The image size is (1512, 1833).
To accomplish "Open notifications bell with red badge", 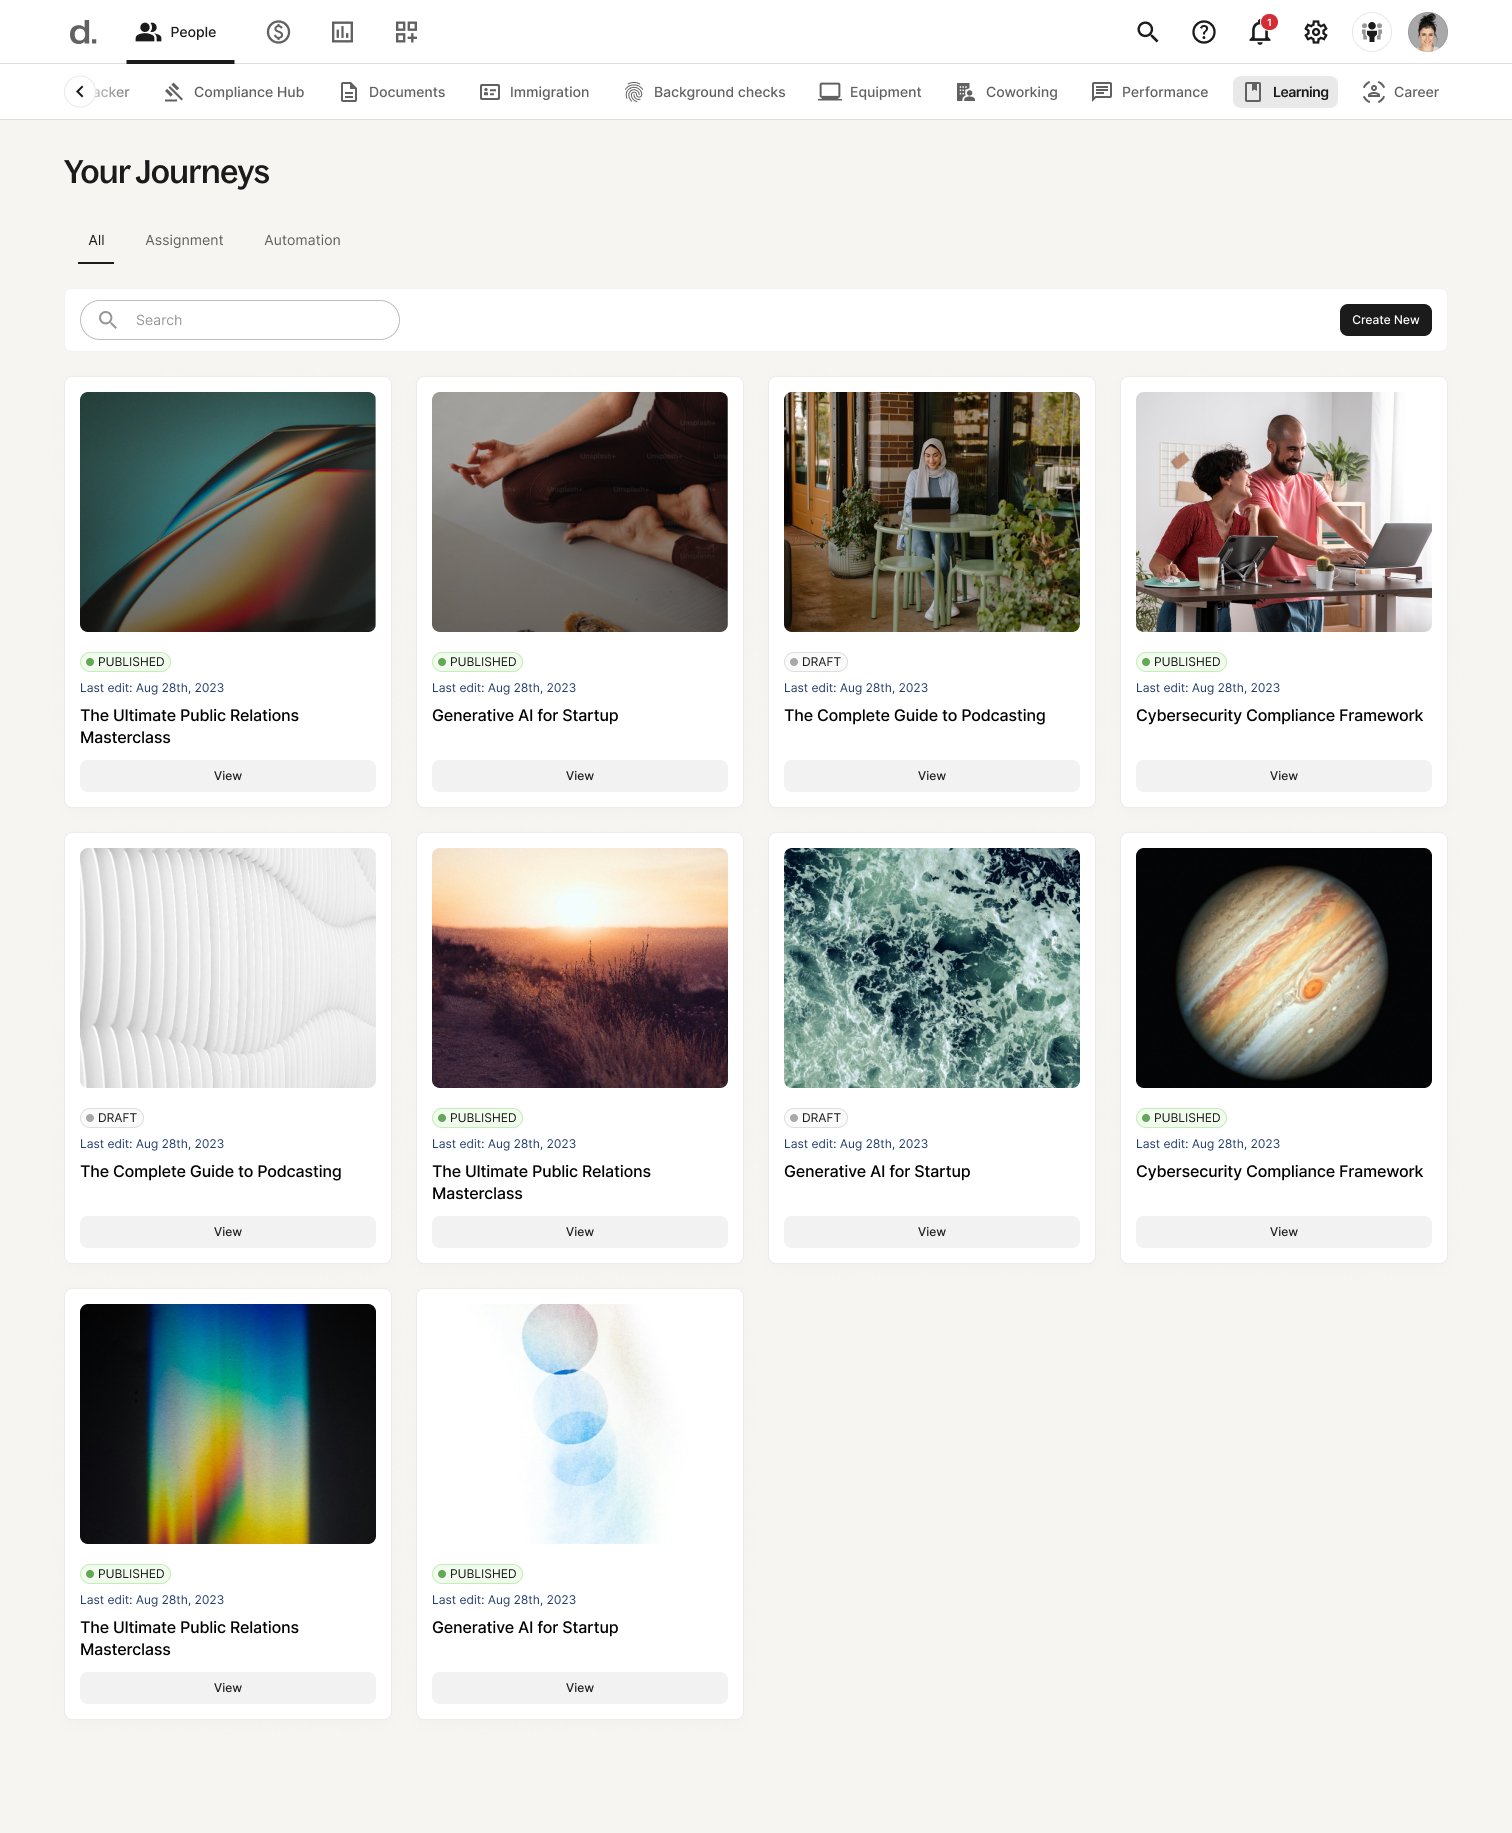I will coord(1260,32).
